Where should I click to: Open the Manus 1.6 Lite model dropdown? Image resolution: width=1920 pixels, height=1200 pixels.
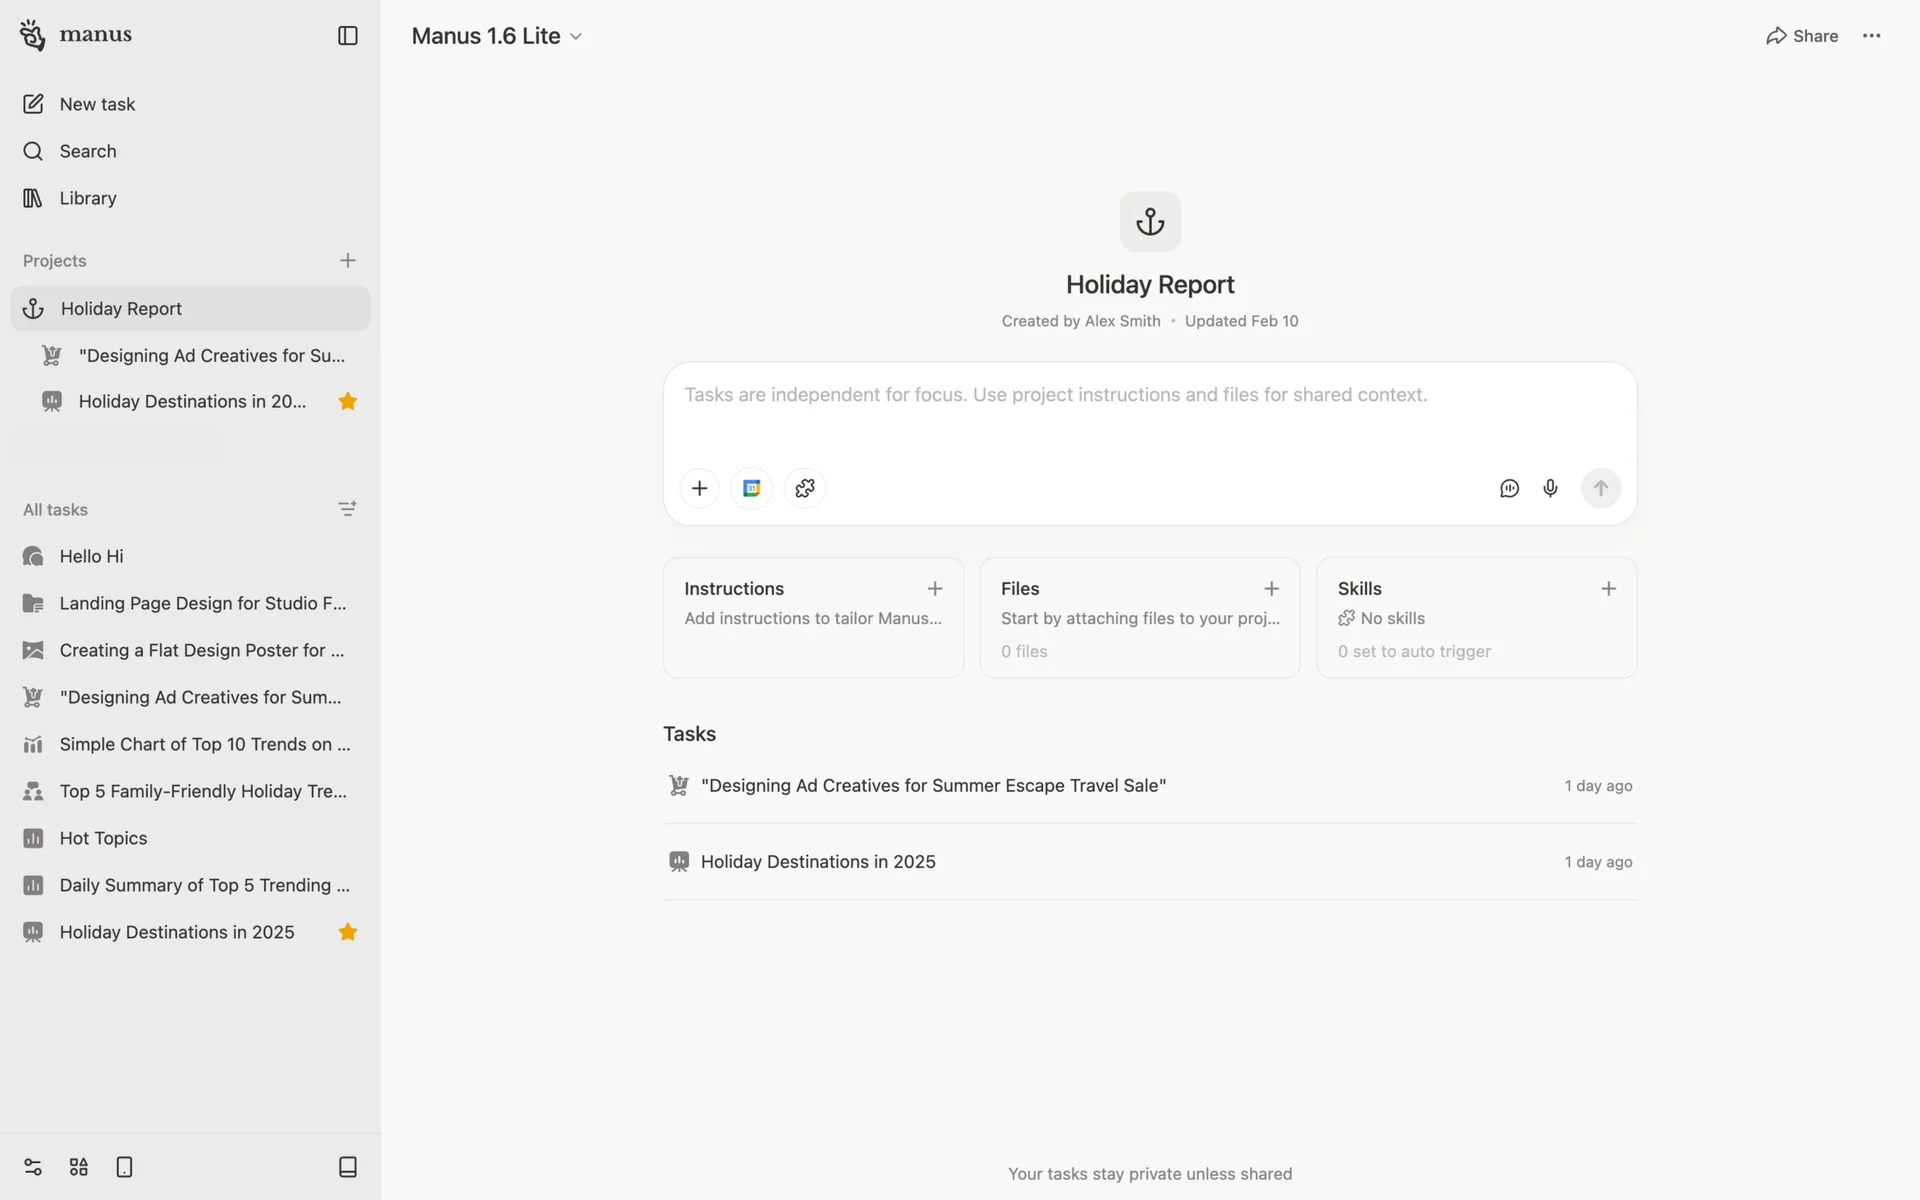[x=497, y=36]
